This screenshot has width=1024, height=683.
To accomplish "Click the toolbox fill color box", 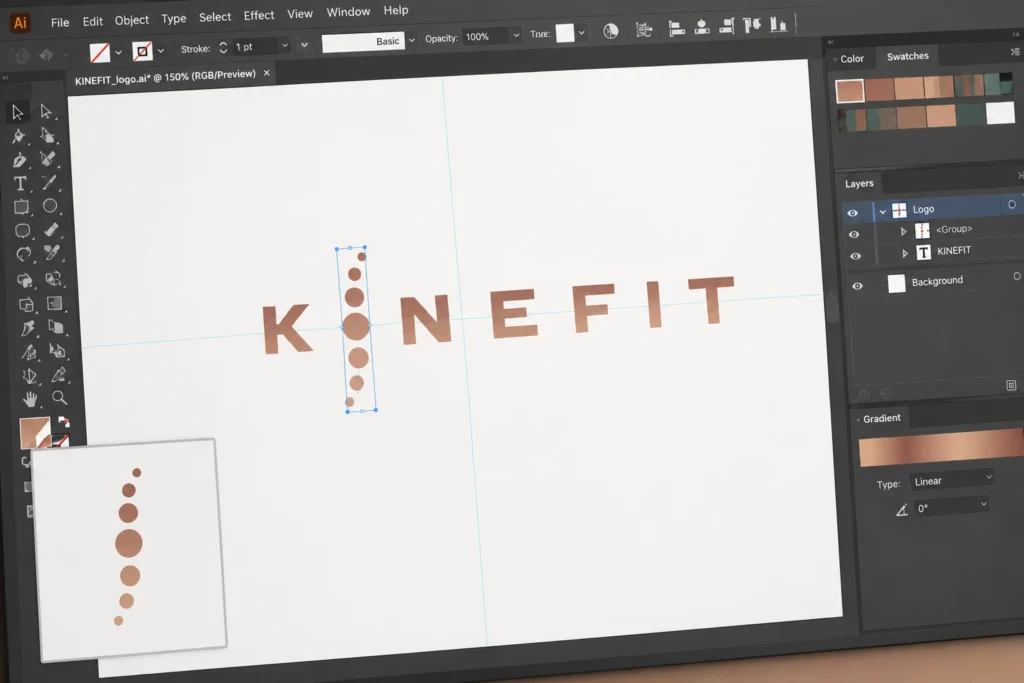I will [35, 432].
